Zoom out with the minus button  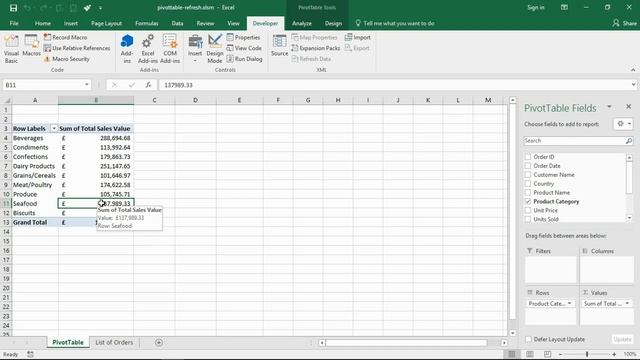coord(560,354)
